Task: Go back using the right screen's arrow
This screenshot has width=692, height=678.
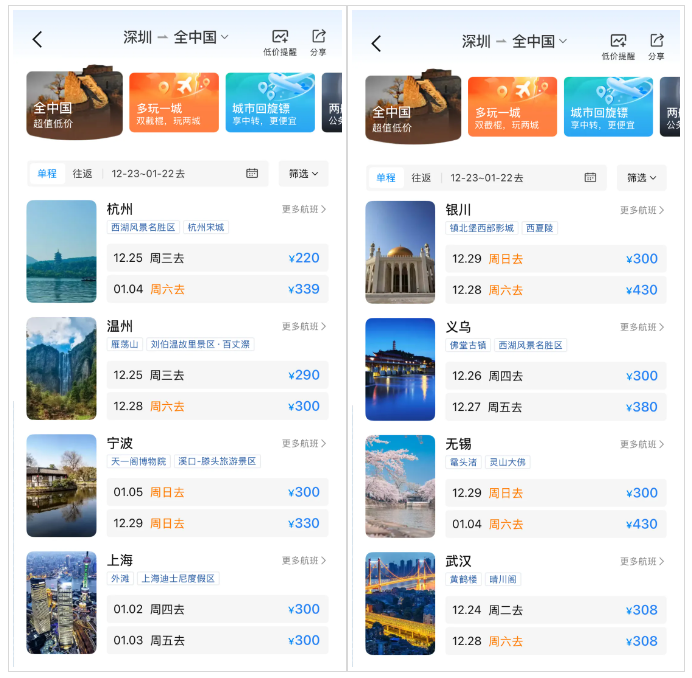Action: (x=376, y=43)
